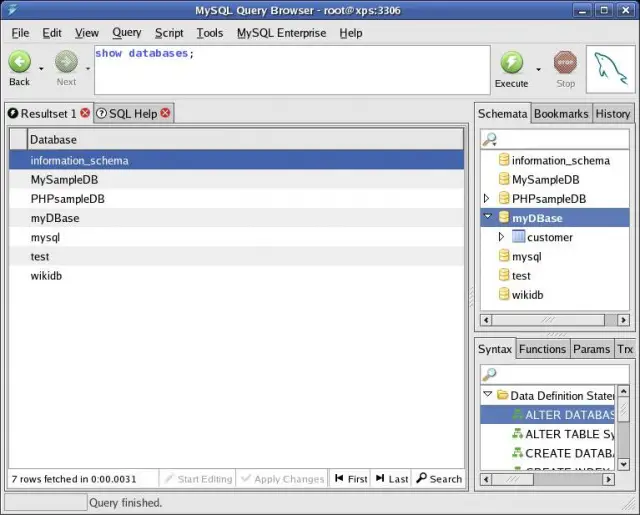Collapse the myDBase schema node
The height and width of the screenshot is (515, 640).
[x=487, y=218]
